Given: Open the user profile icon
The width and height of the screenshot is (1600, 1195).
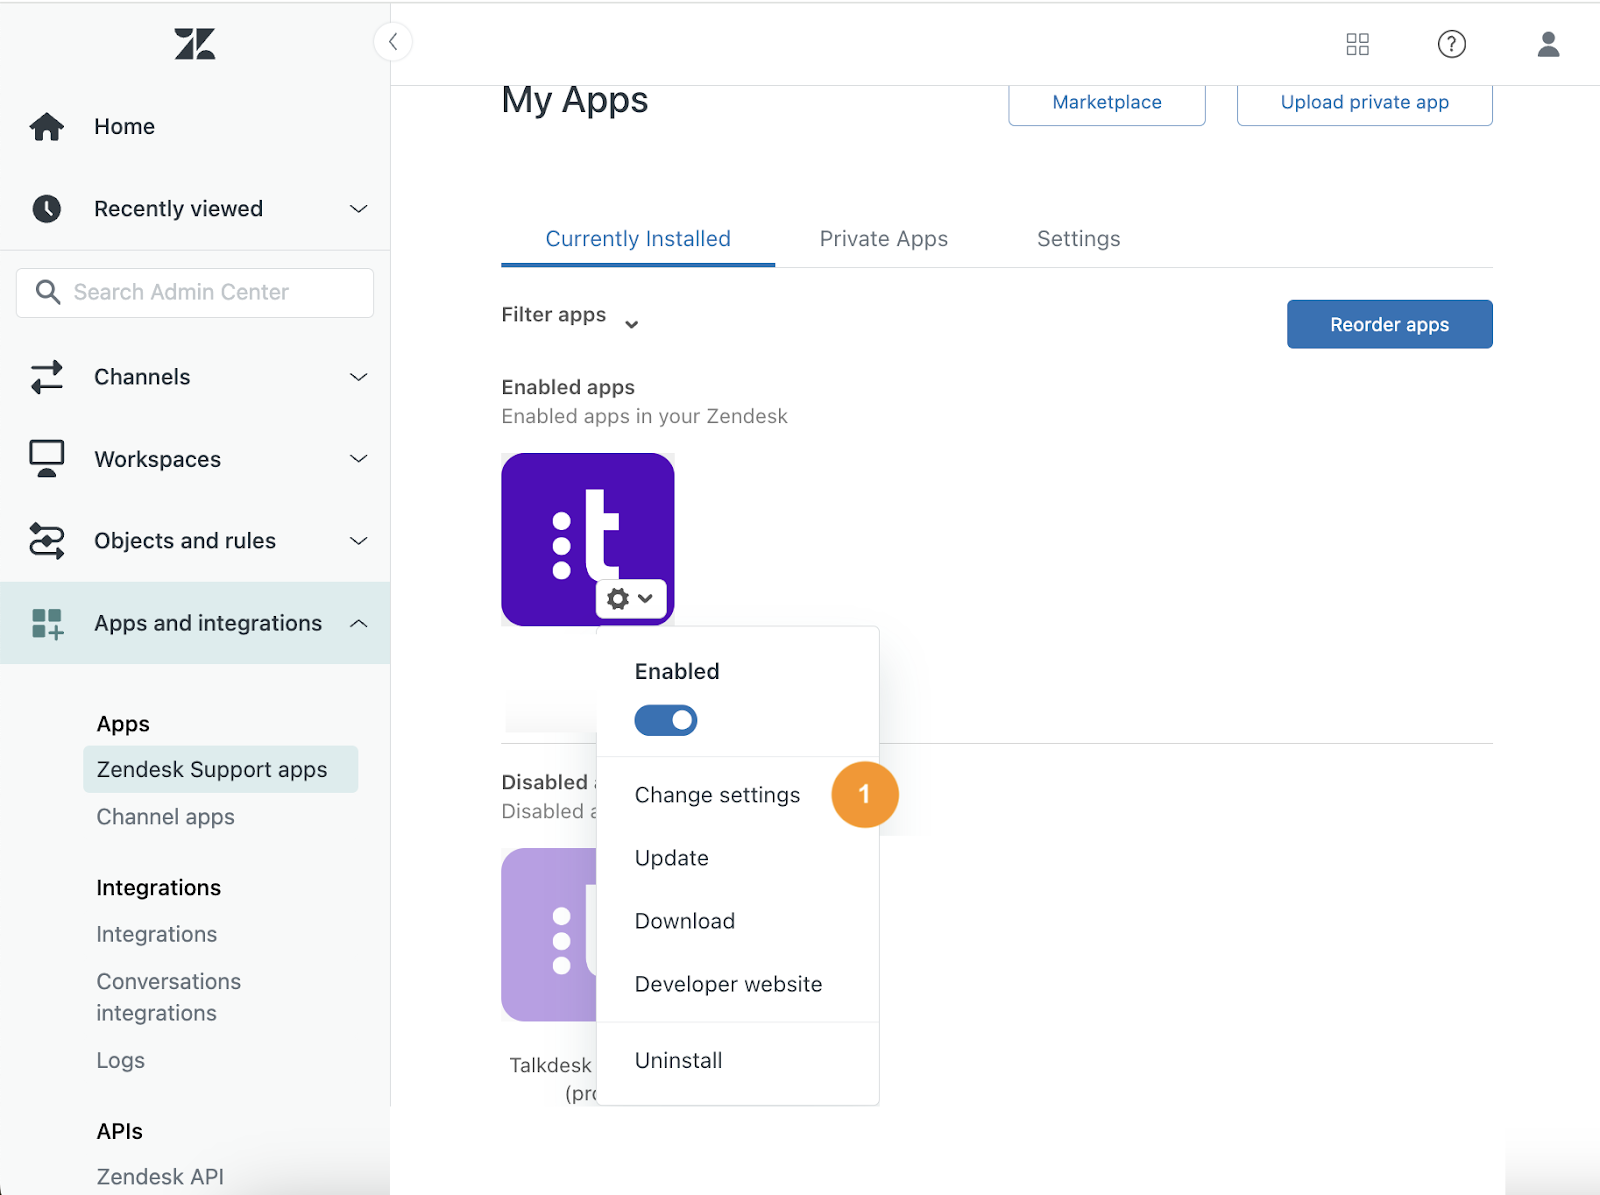Looking at the screenshot, I should (x=1548, y=44).
